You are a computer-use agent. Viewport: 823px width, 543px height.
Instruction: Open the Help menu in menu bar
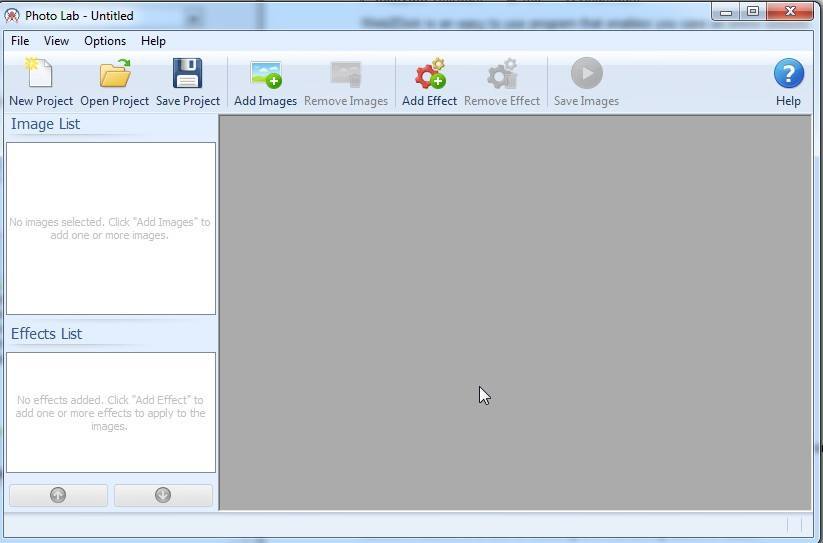pos(153,41)
